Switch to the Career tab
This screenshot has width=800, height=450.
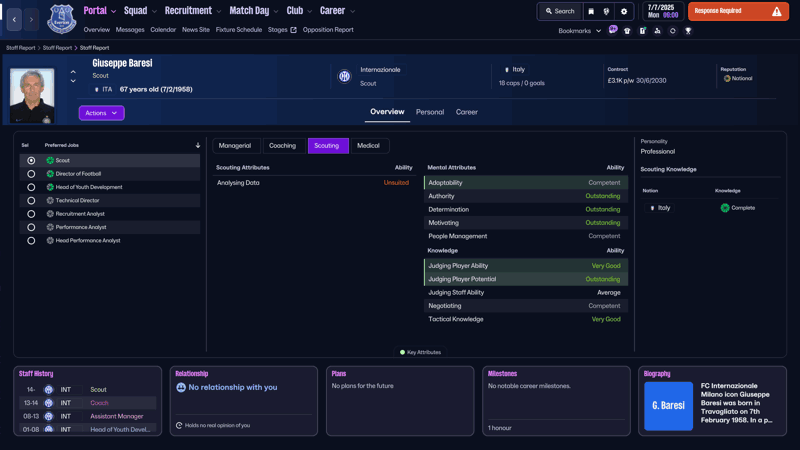[x=466, y=112]
